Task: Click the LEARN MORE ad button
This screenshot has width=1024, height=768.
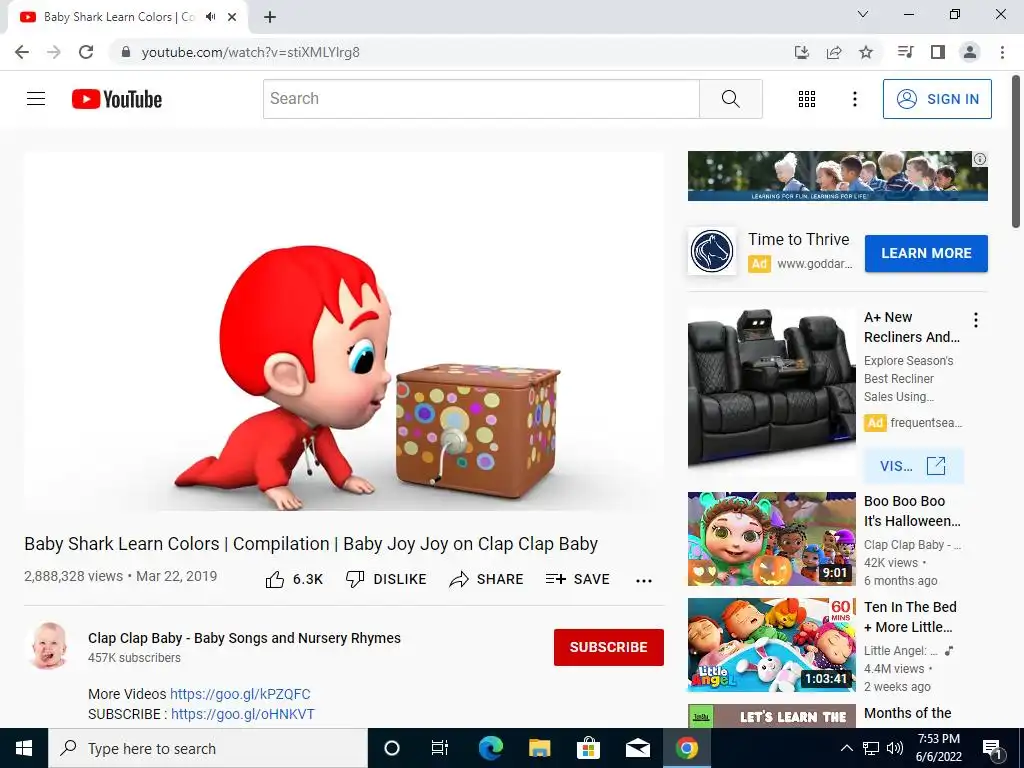Action: [926, 253]
